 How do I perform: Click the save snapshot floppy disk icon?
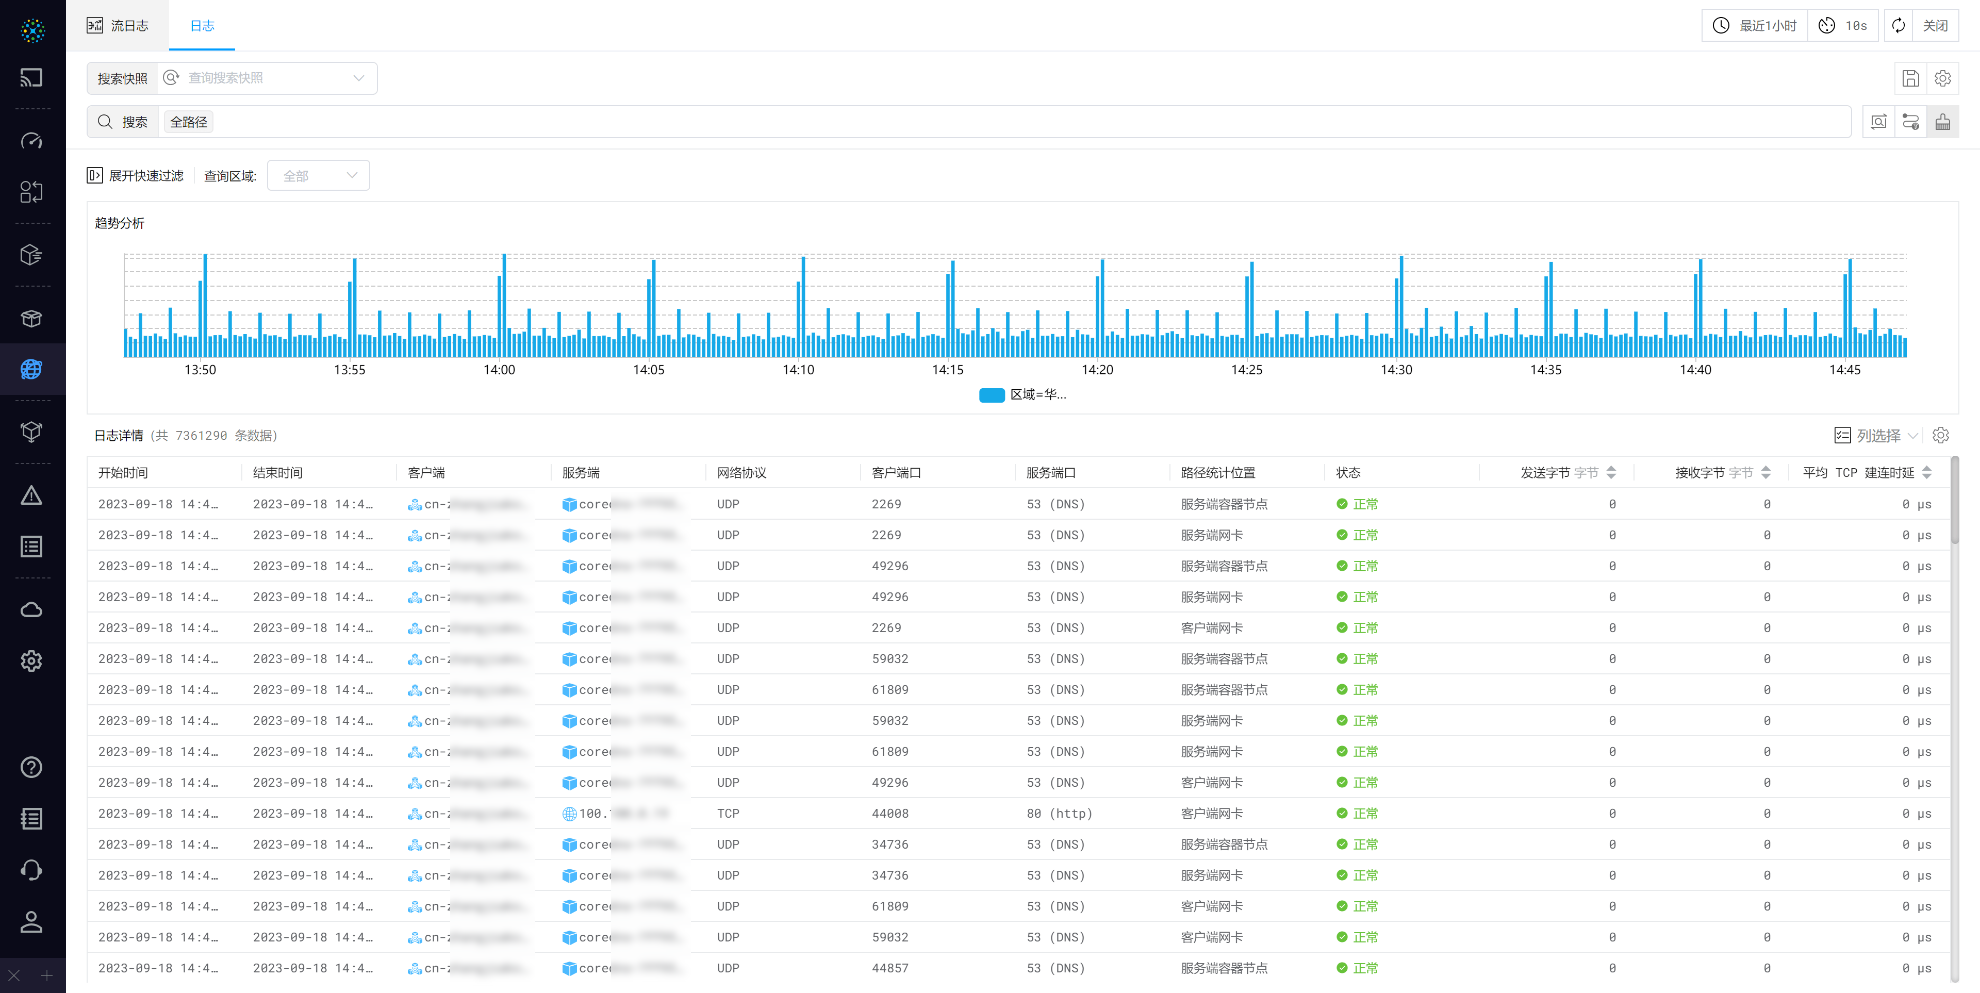(1910, 78)
